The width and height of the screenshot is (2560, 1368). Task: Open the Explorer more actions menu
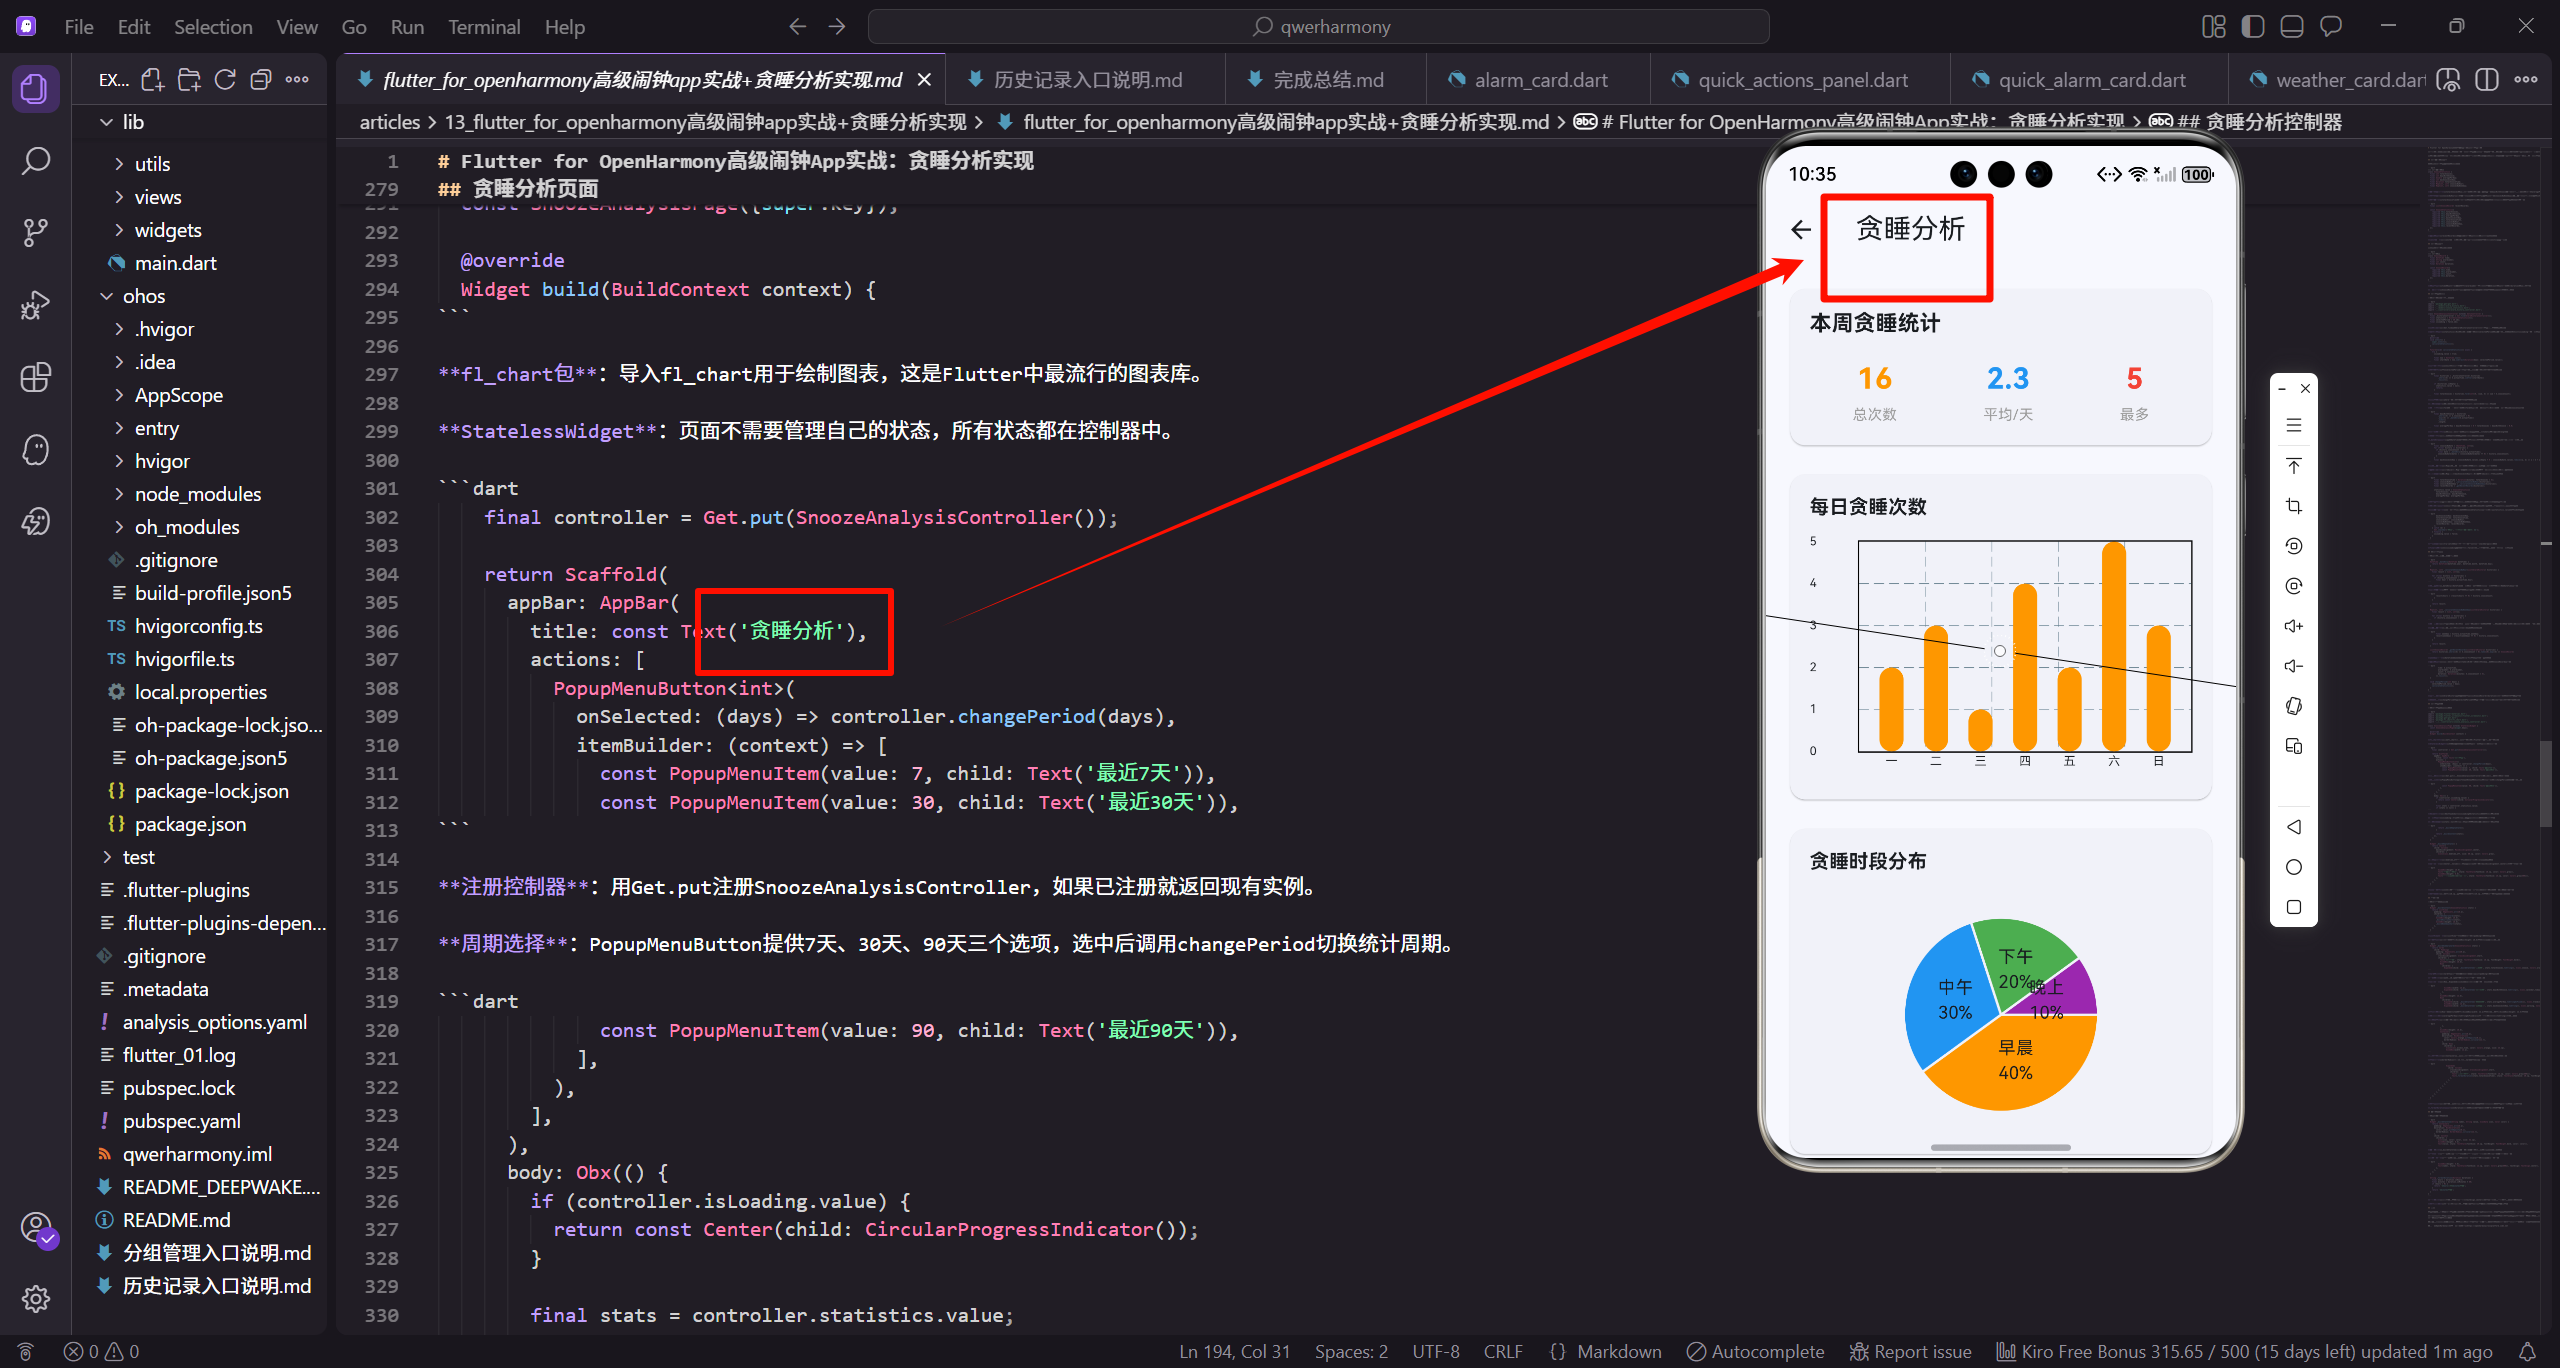tap(297, 80)
